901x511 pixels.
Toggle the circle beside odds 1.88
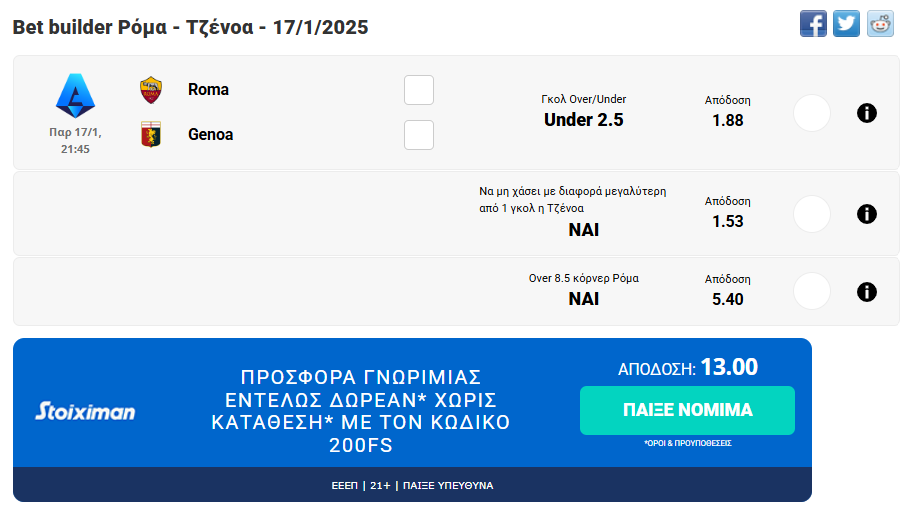click(x=812, y=113)
